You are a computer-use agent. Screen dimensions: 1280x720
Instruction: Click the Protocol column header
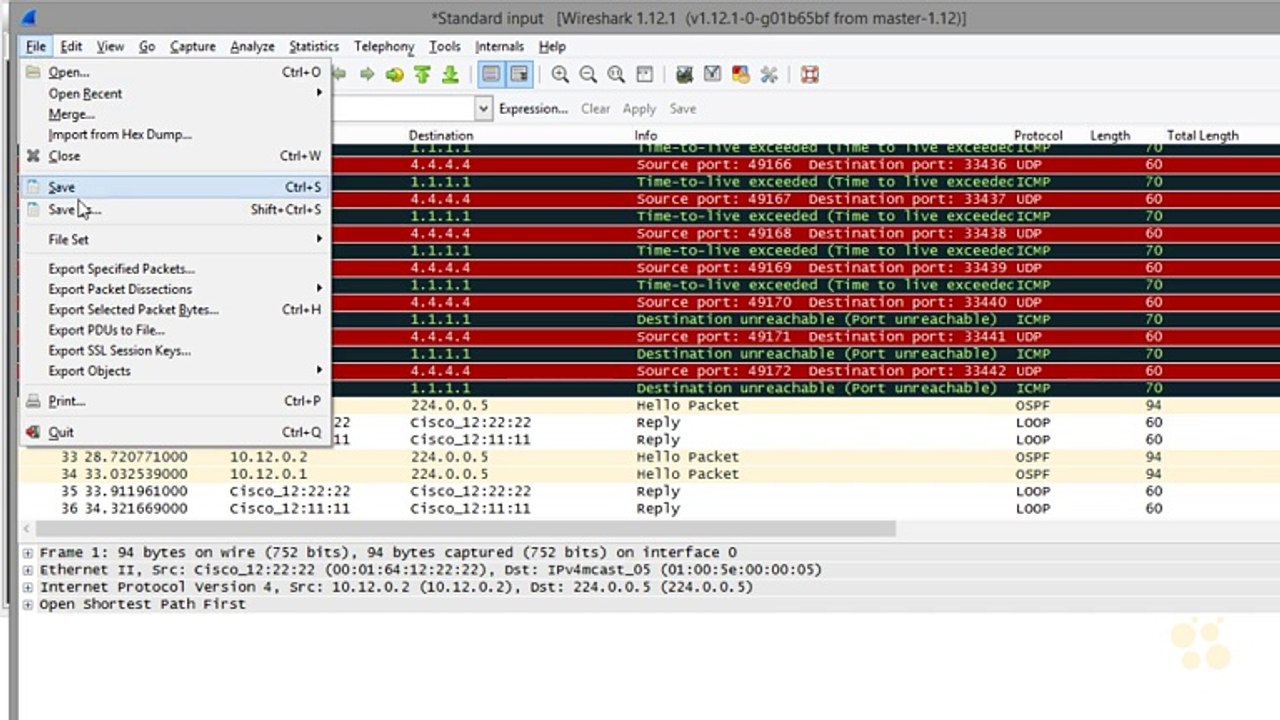[1038, 135]
